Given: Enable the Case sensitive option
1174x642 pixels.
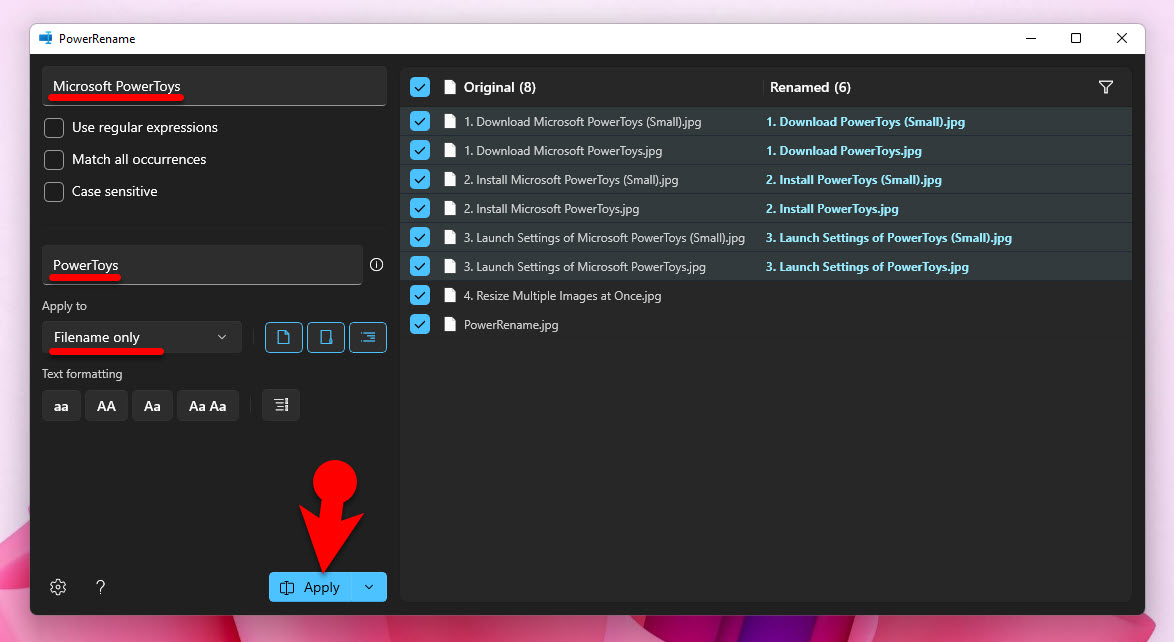Looking at the screenshot, I should (54, 192).
